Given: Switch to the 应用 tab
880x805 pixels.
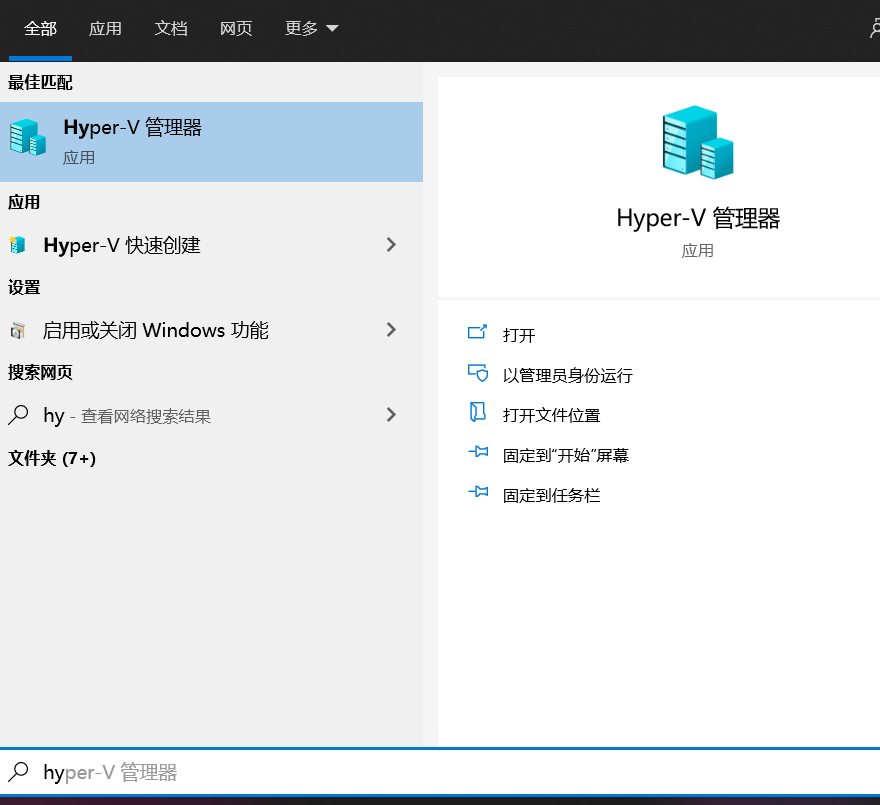Looking at the screenshot, I should pyautogui.click(x=105, y=29).
